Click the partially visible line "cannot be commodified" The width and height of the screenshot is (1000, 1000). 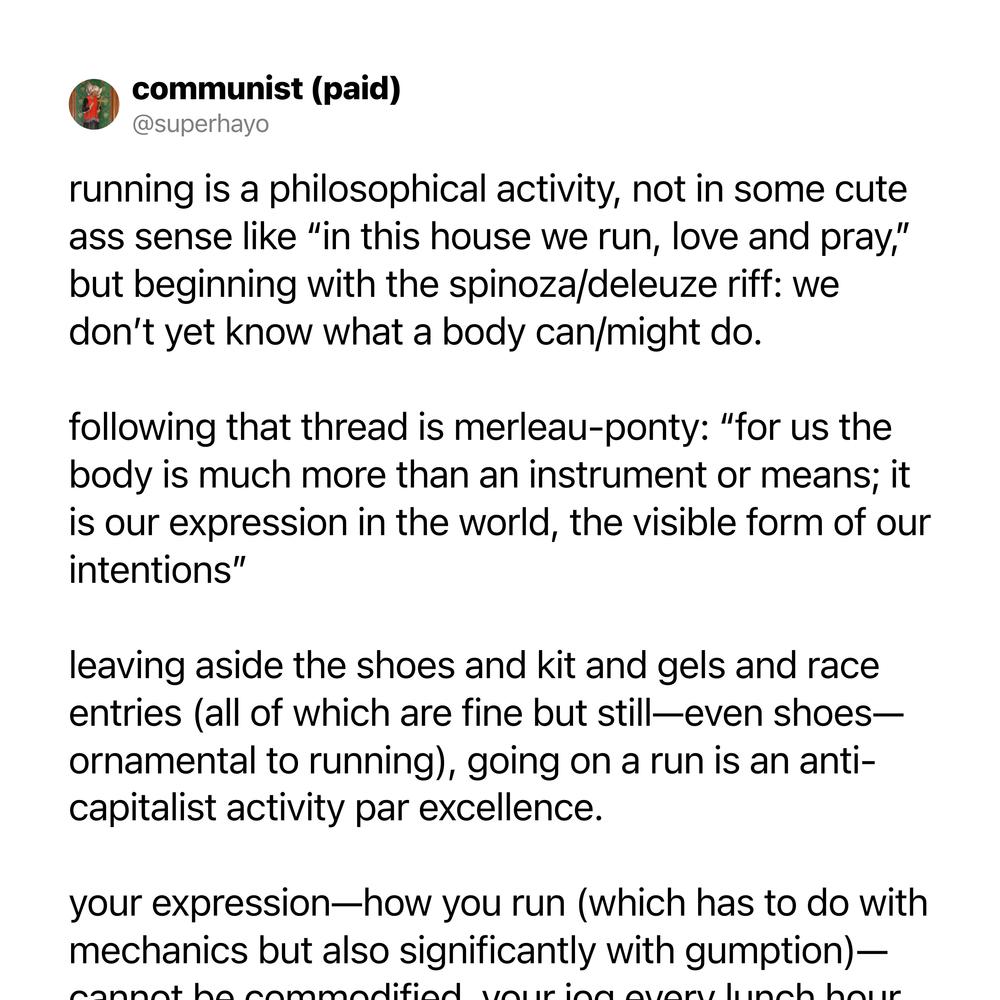click(265, 992)
